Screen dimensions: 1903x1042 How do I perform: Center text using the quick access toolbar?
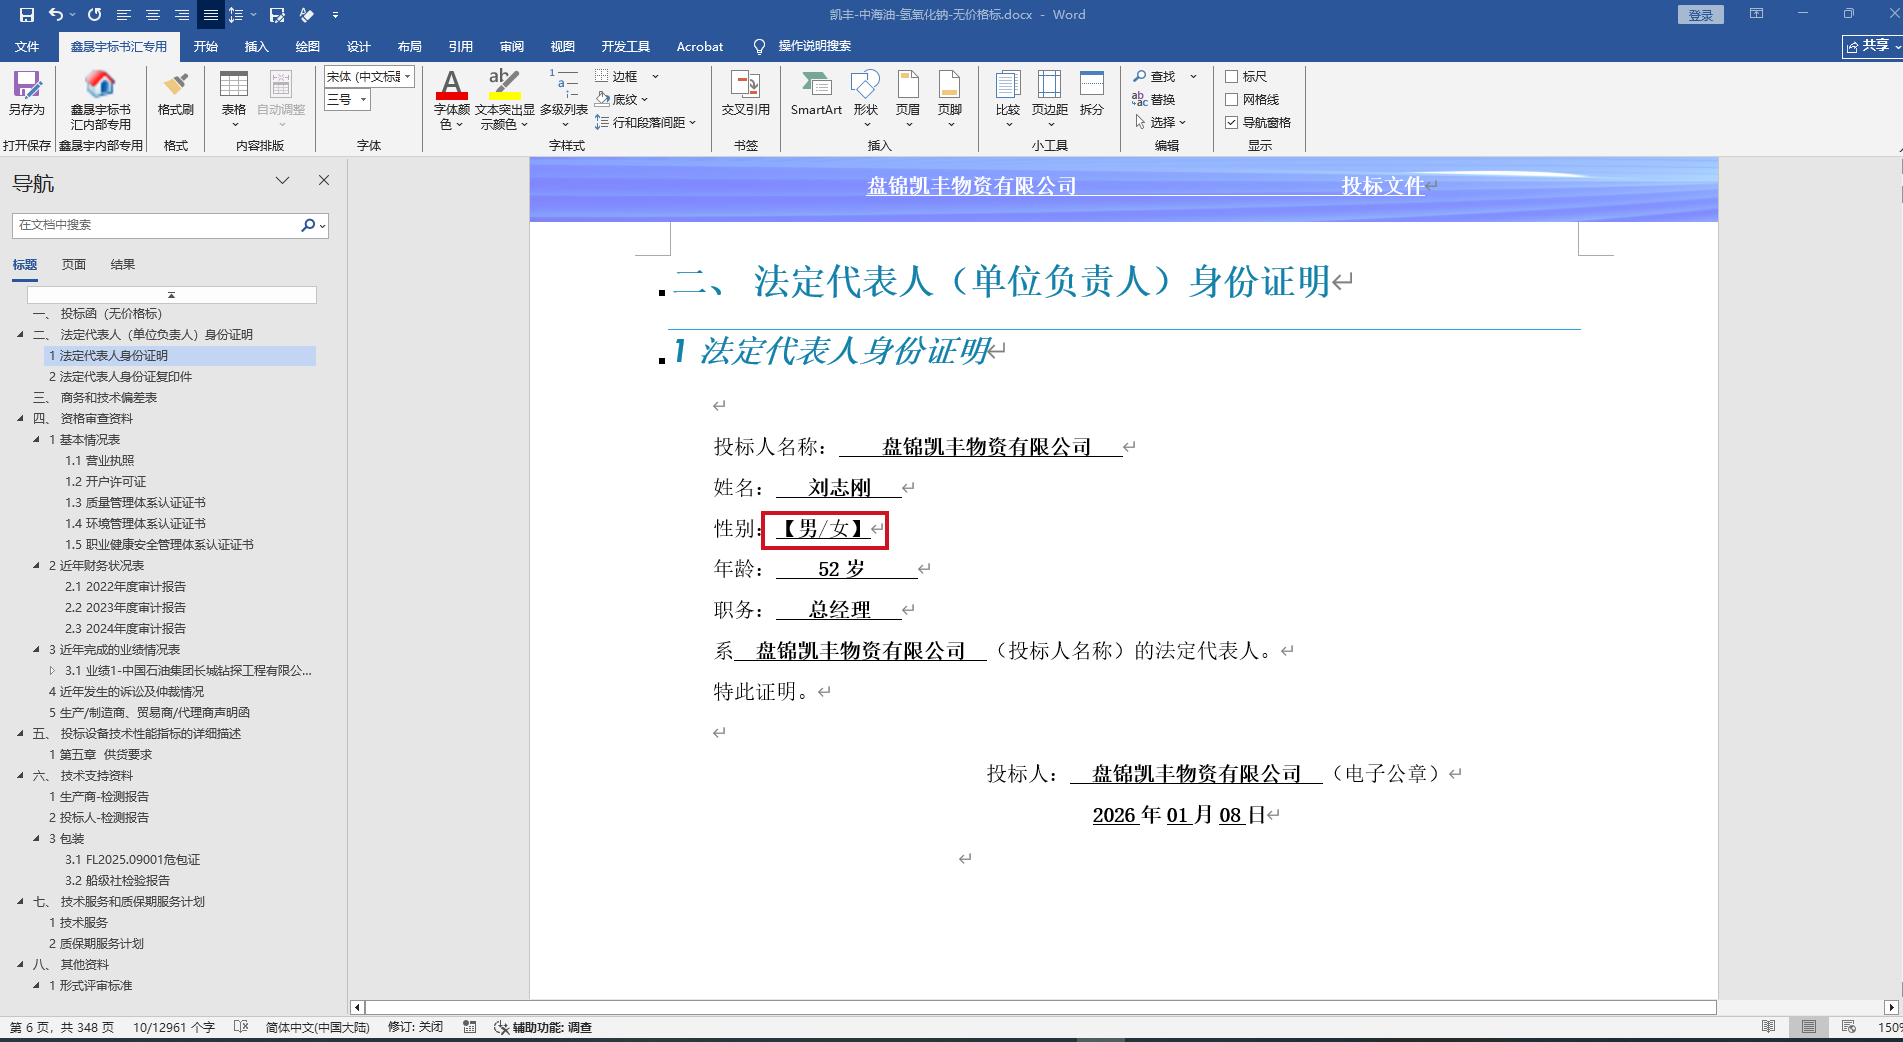(153, 15)
